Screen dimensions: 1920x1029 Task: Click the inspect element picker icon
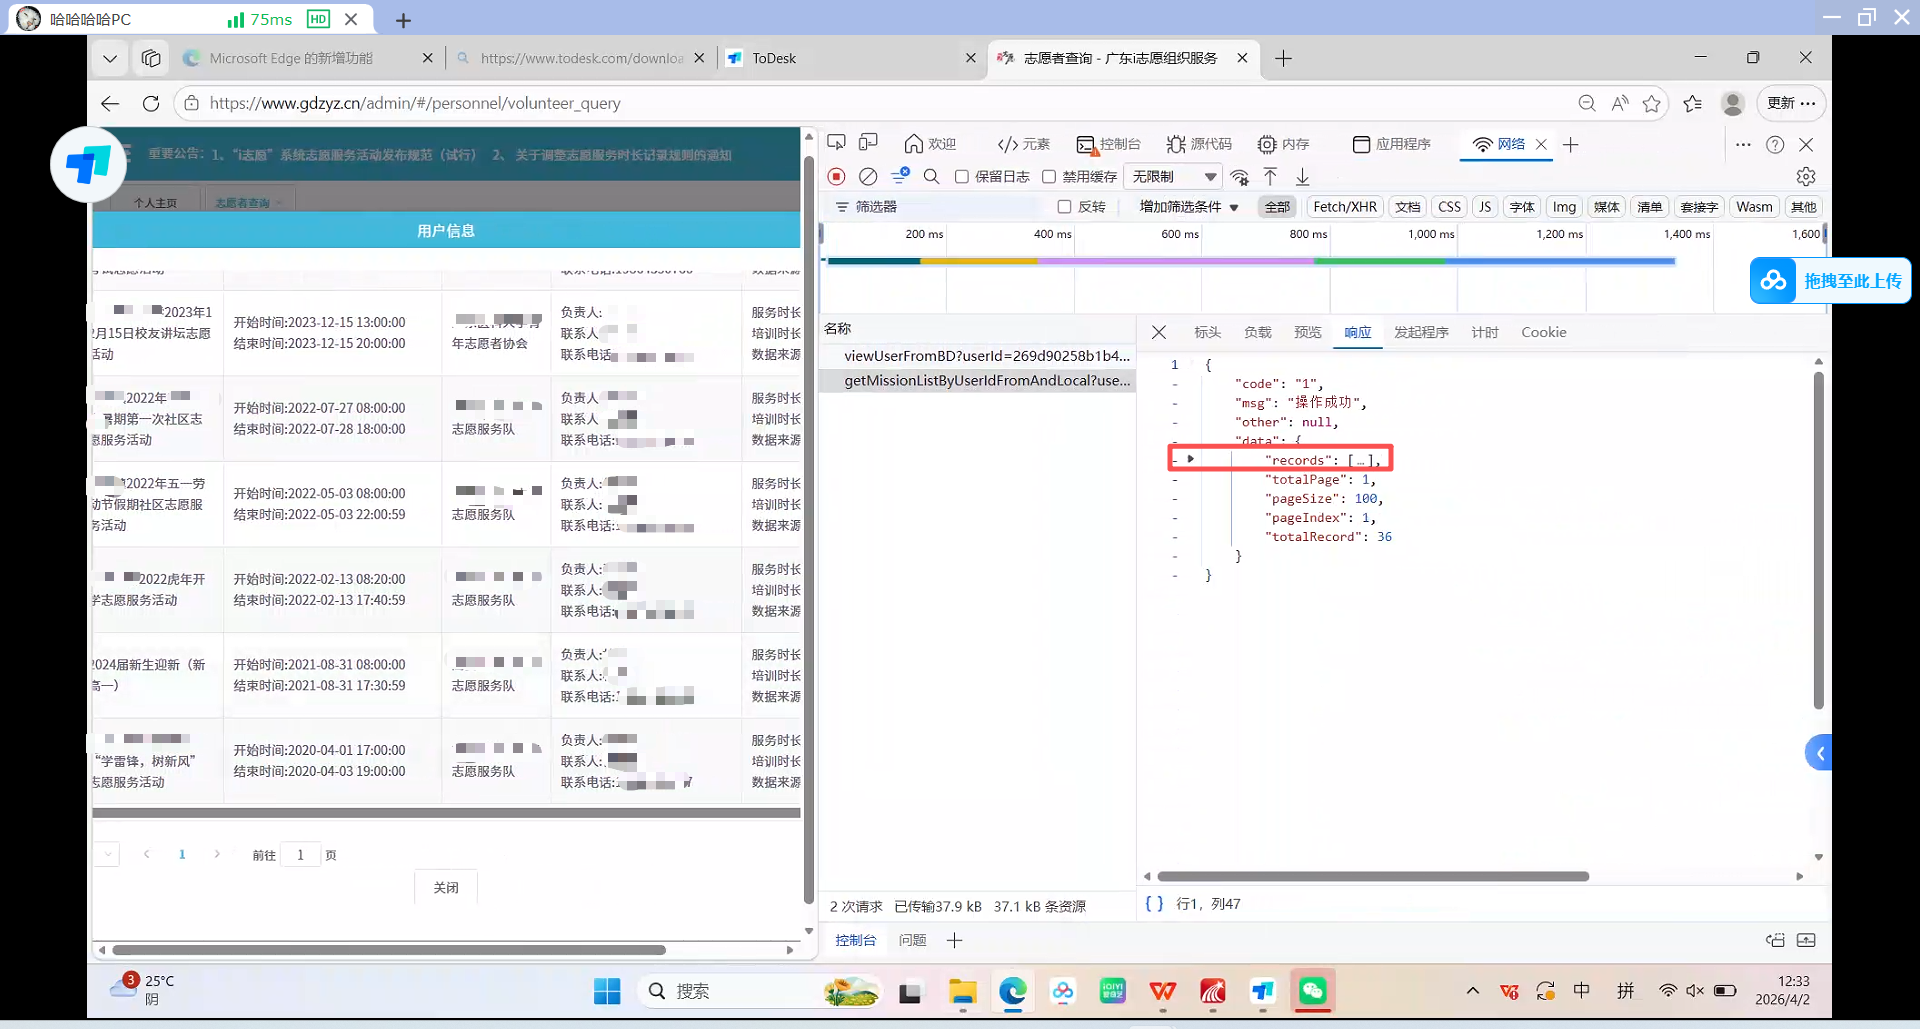coord(836,143)
